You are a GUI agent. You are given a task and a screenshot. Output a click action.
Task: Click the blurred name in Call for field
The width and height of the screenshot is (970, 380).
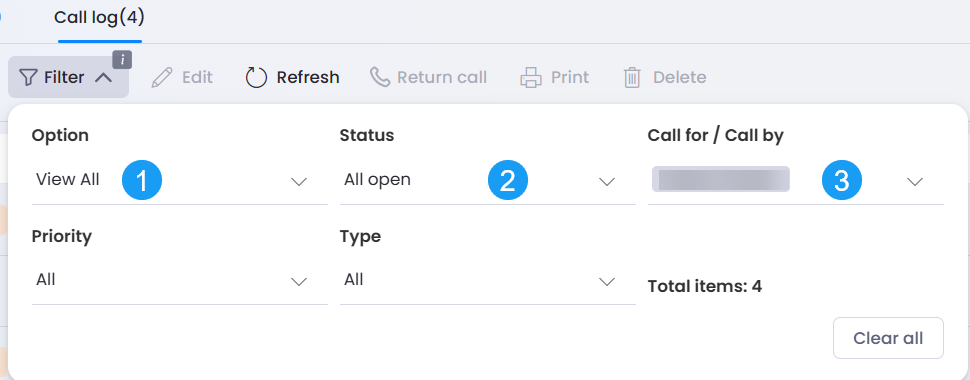click(x=721, y=179)
